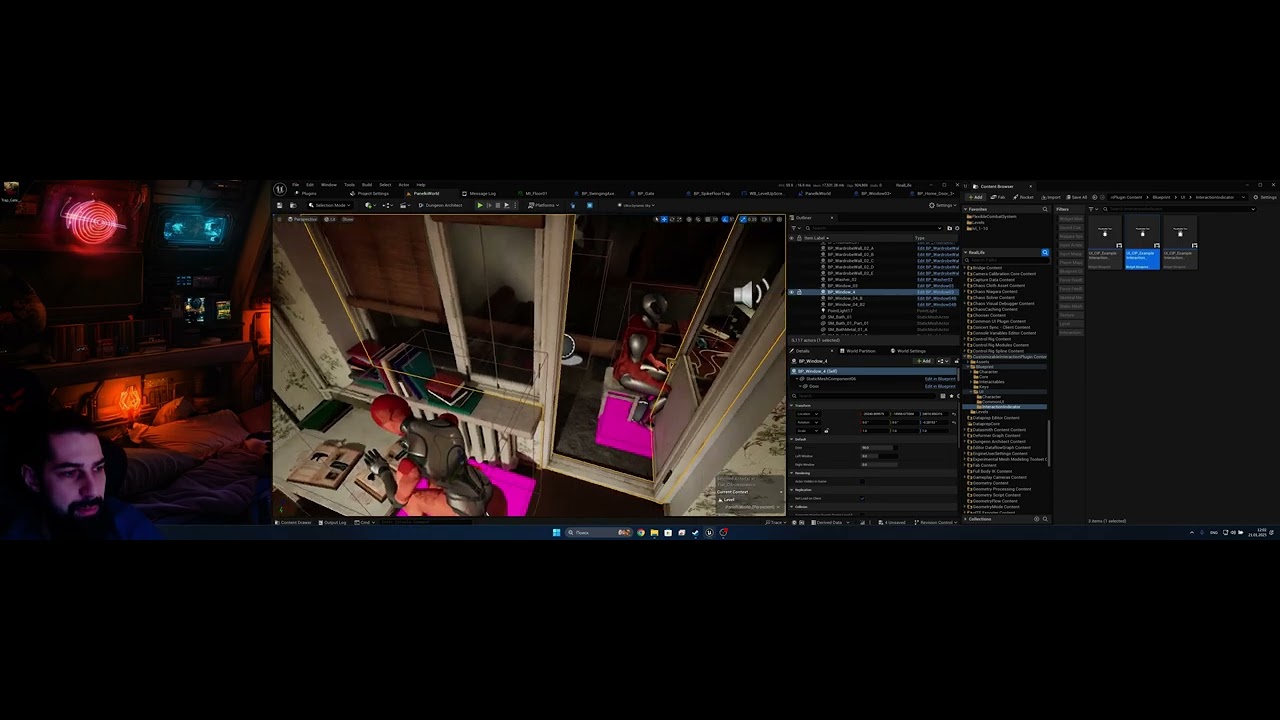This screenshot has height=720, width=1280.
Task: Open the Window menu
Action: tap(329, 185)
